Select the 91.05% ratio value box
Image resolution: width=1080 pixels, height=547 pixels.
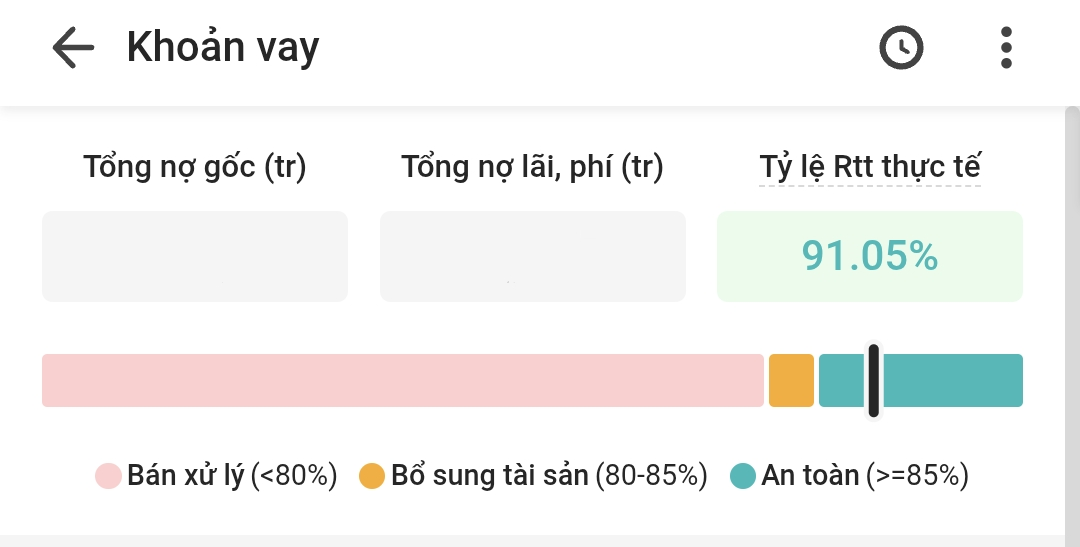(870, 256)
